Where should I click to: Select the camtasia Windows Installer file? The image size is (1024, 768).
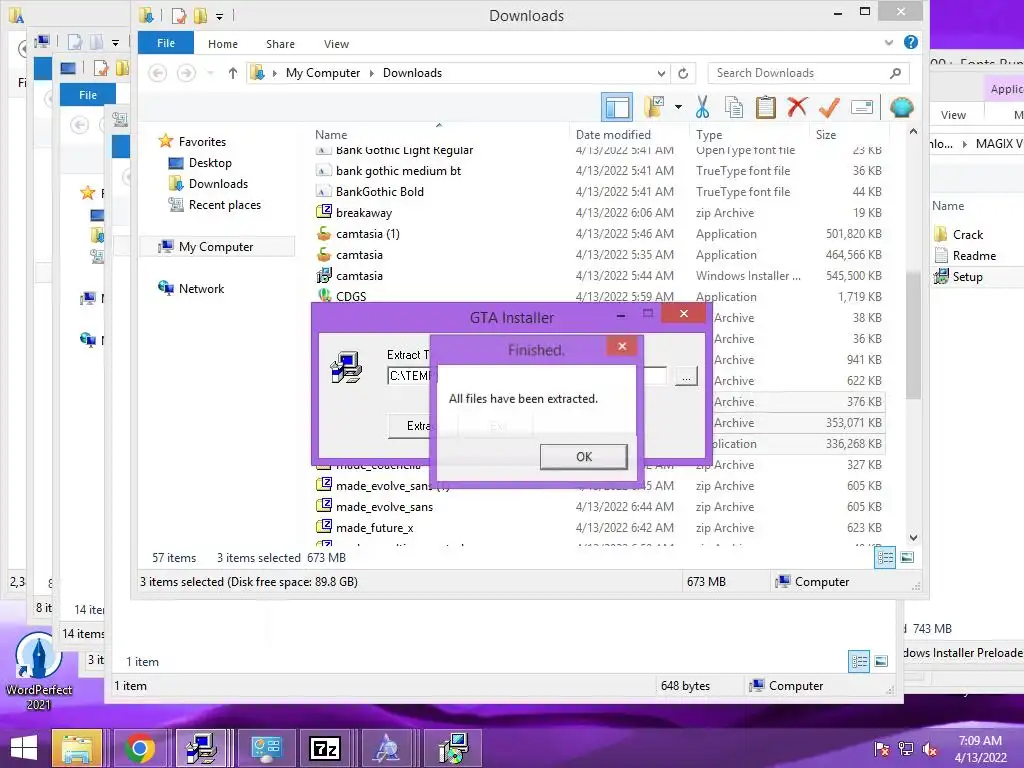(359, 276)
